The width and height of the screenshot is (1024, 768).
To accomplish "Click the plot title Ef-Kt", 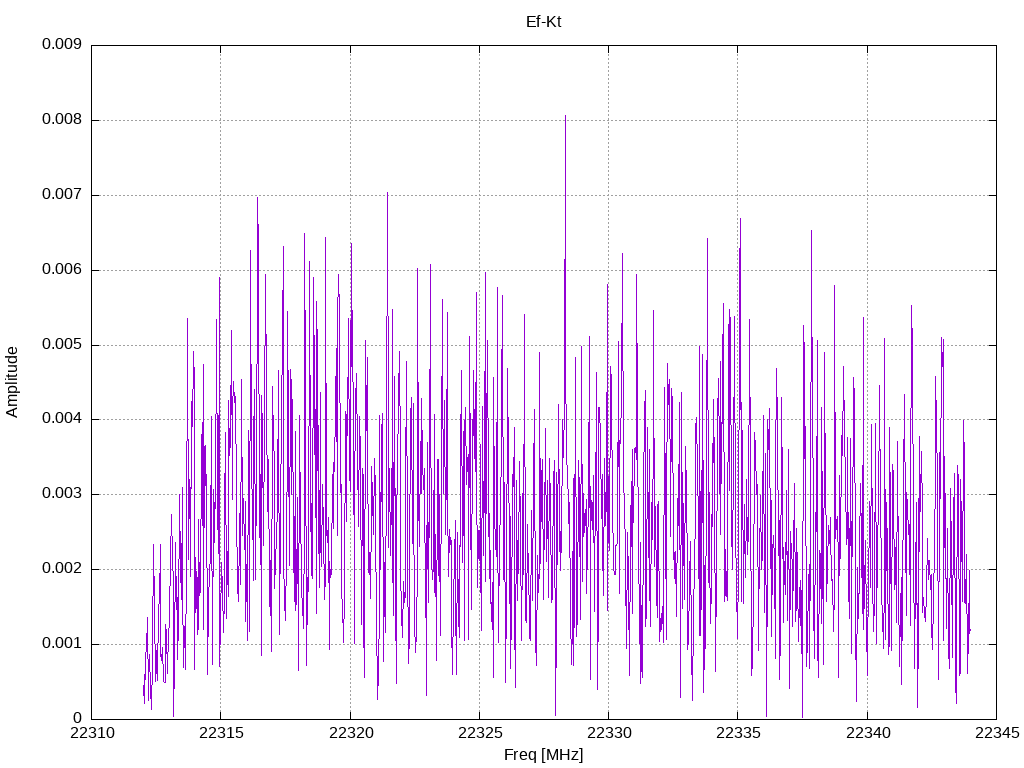I will (x=543, y=22).
